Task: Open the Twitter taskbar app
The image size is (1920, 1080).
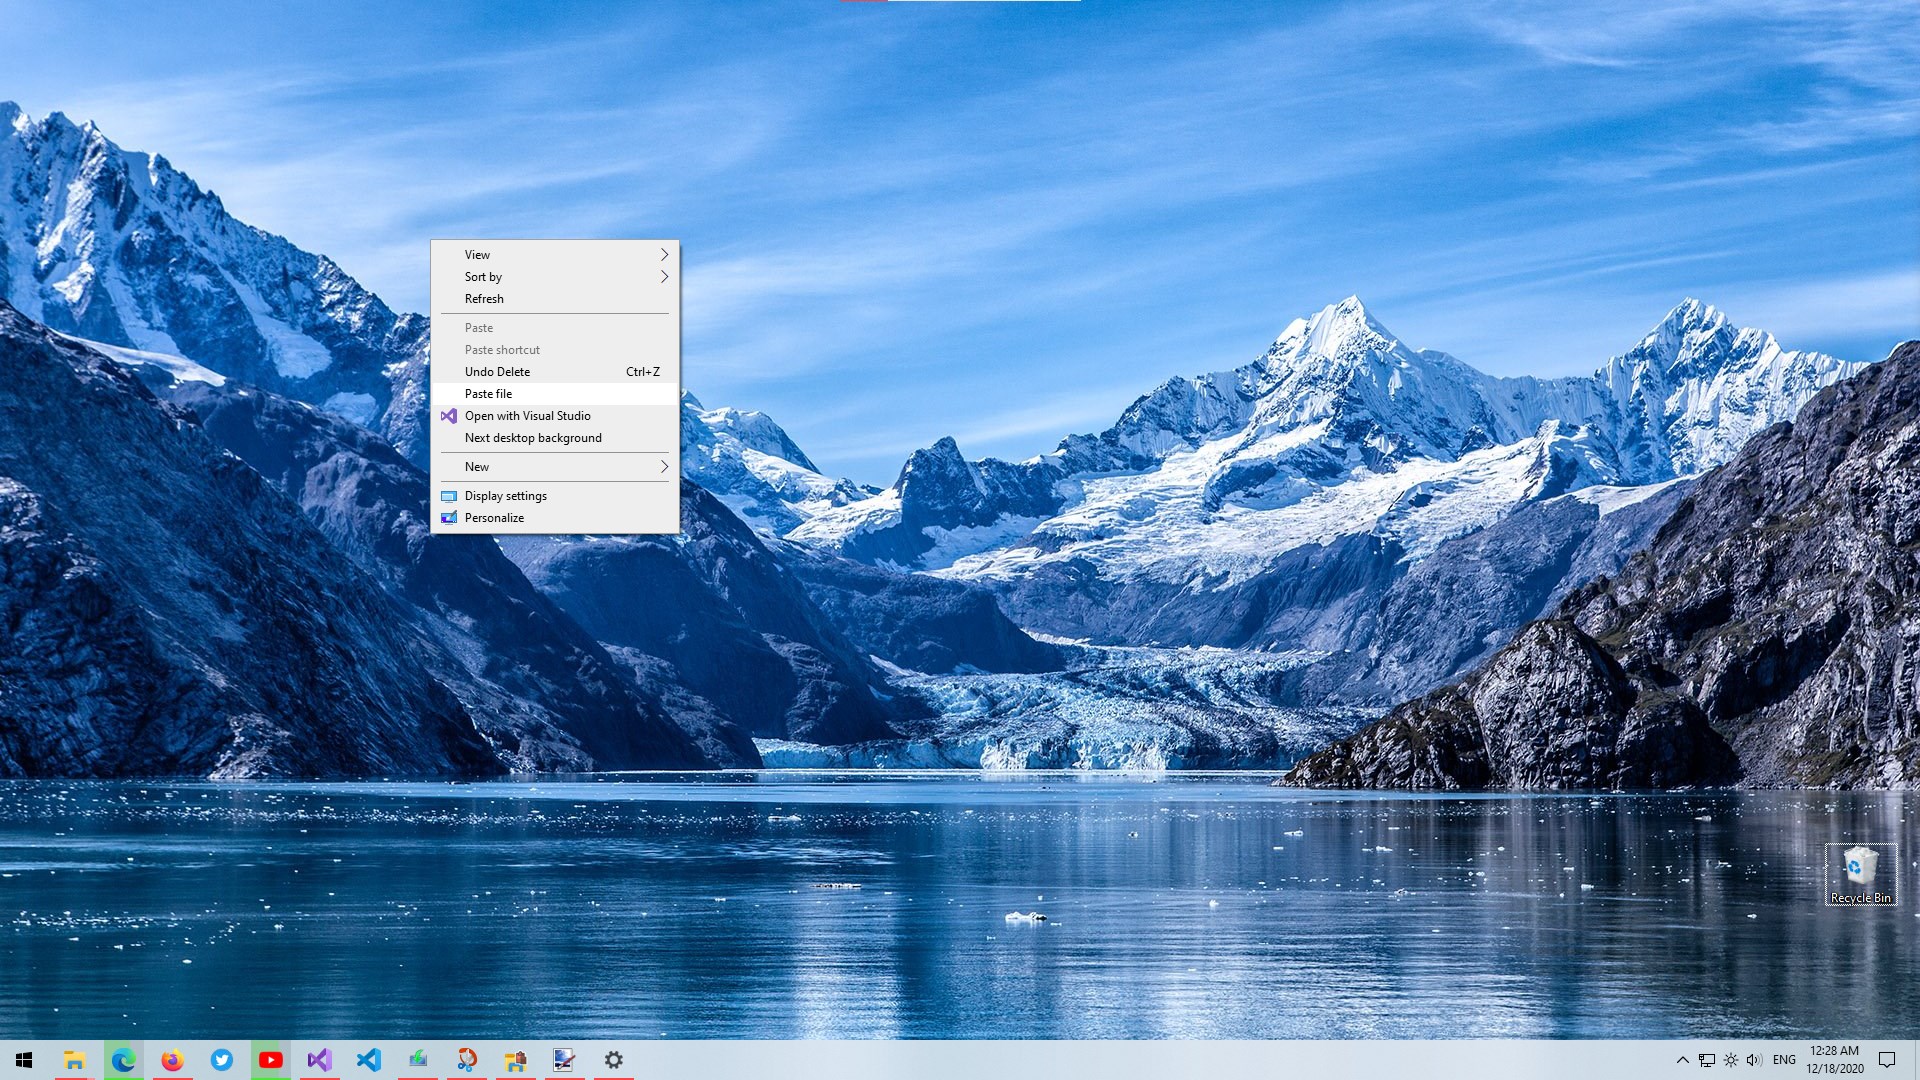Action: (221, 1060)
